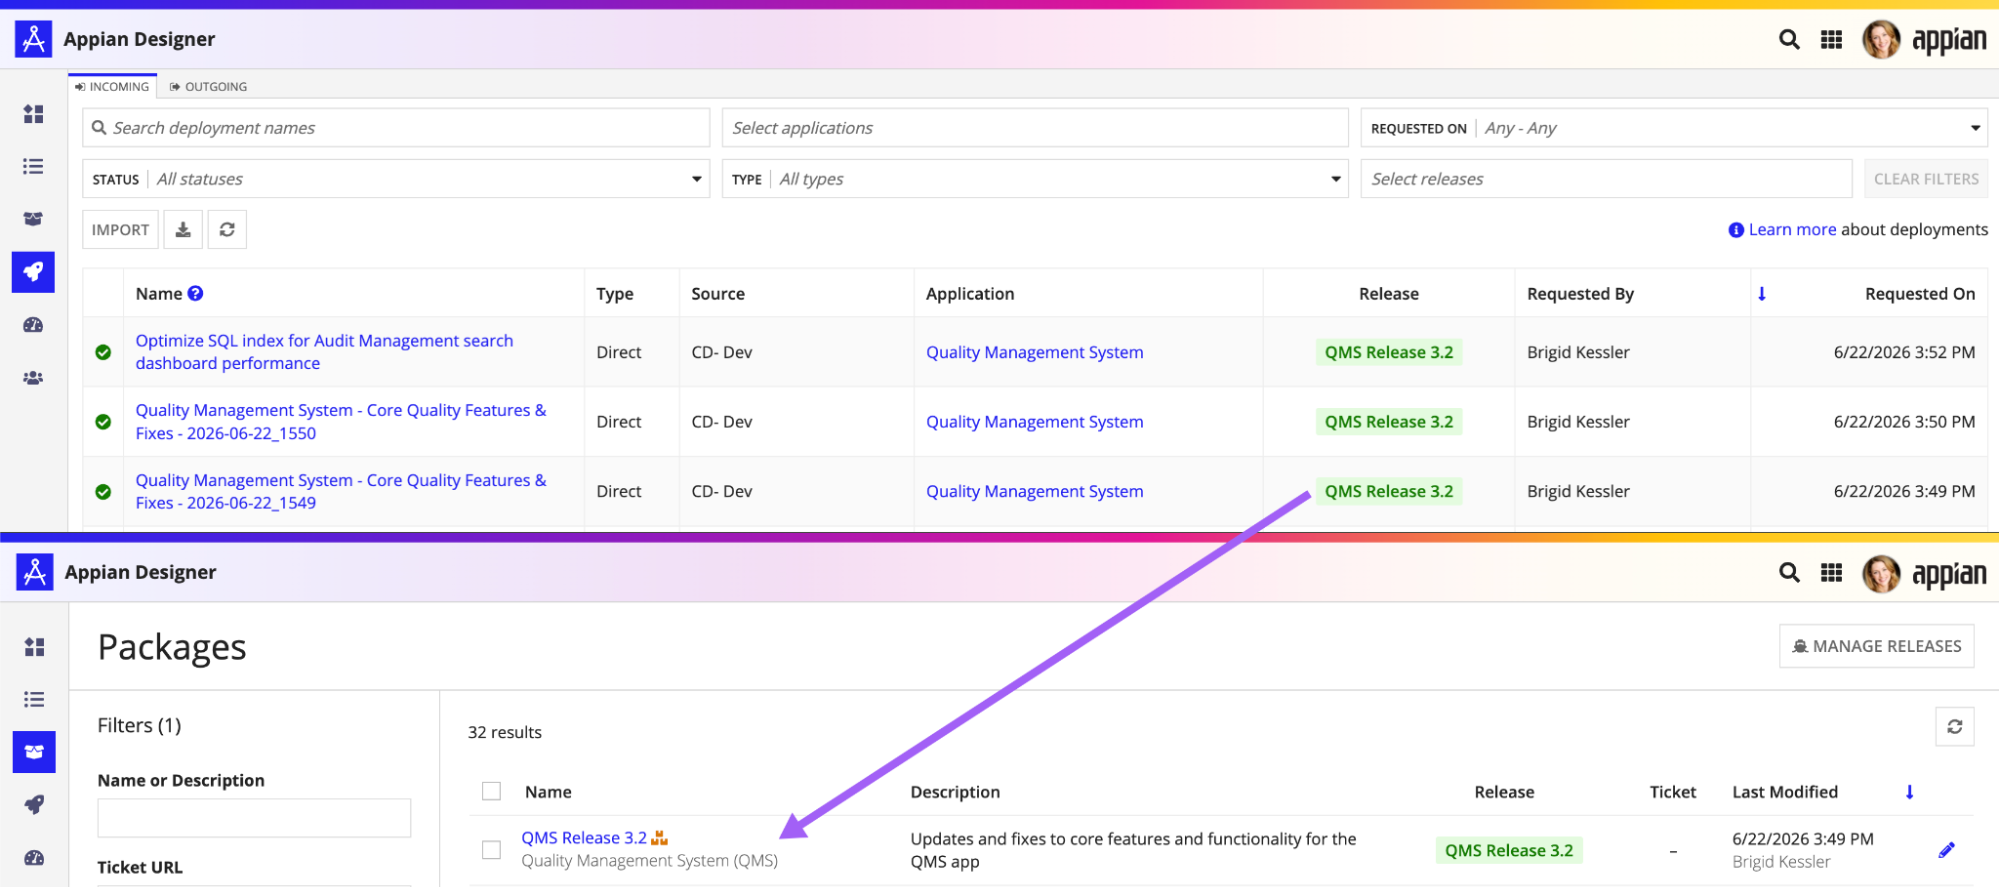
Task: Click the MANAGE RELEASES button
Action: click(x=1877, y=646)
